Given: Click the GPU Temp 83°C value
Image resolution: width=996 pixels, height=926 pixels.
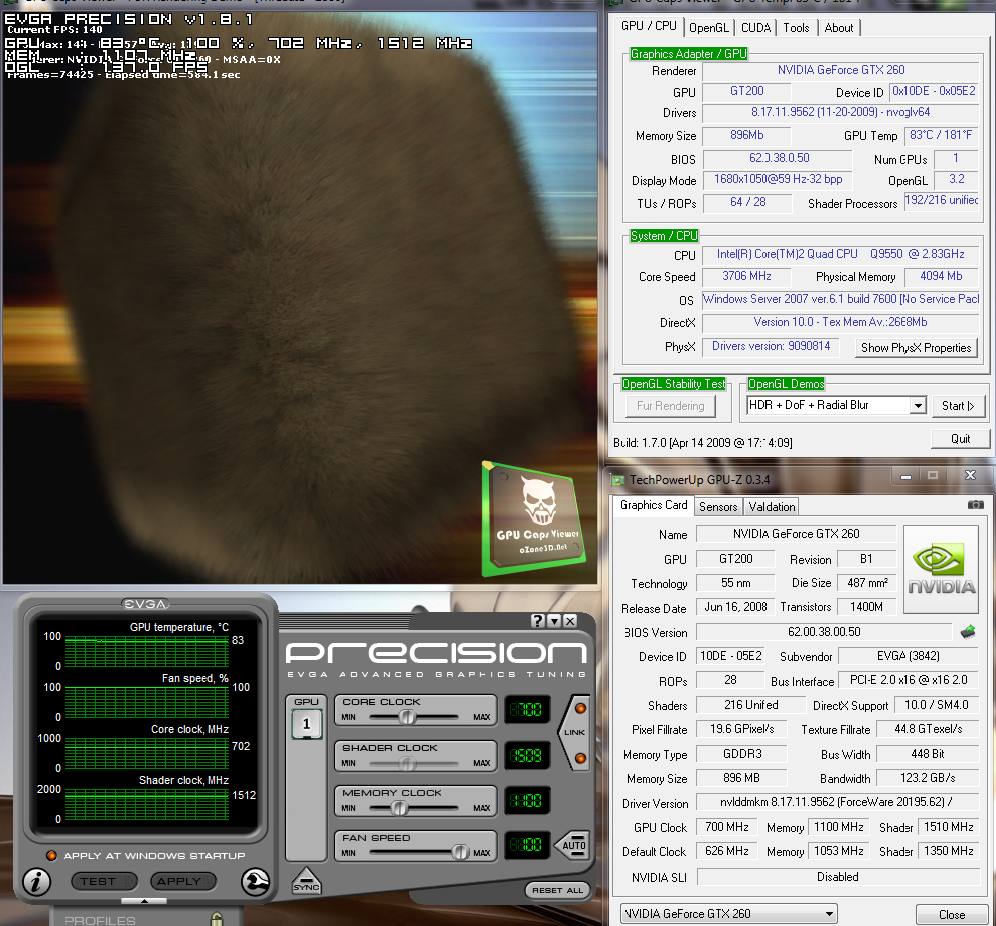Looking at the screenshot, I should (x=941, y=135).
